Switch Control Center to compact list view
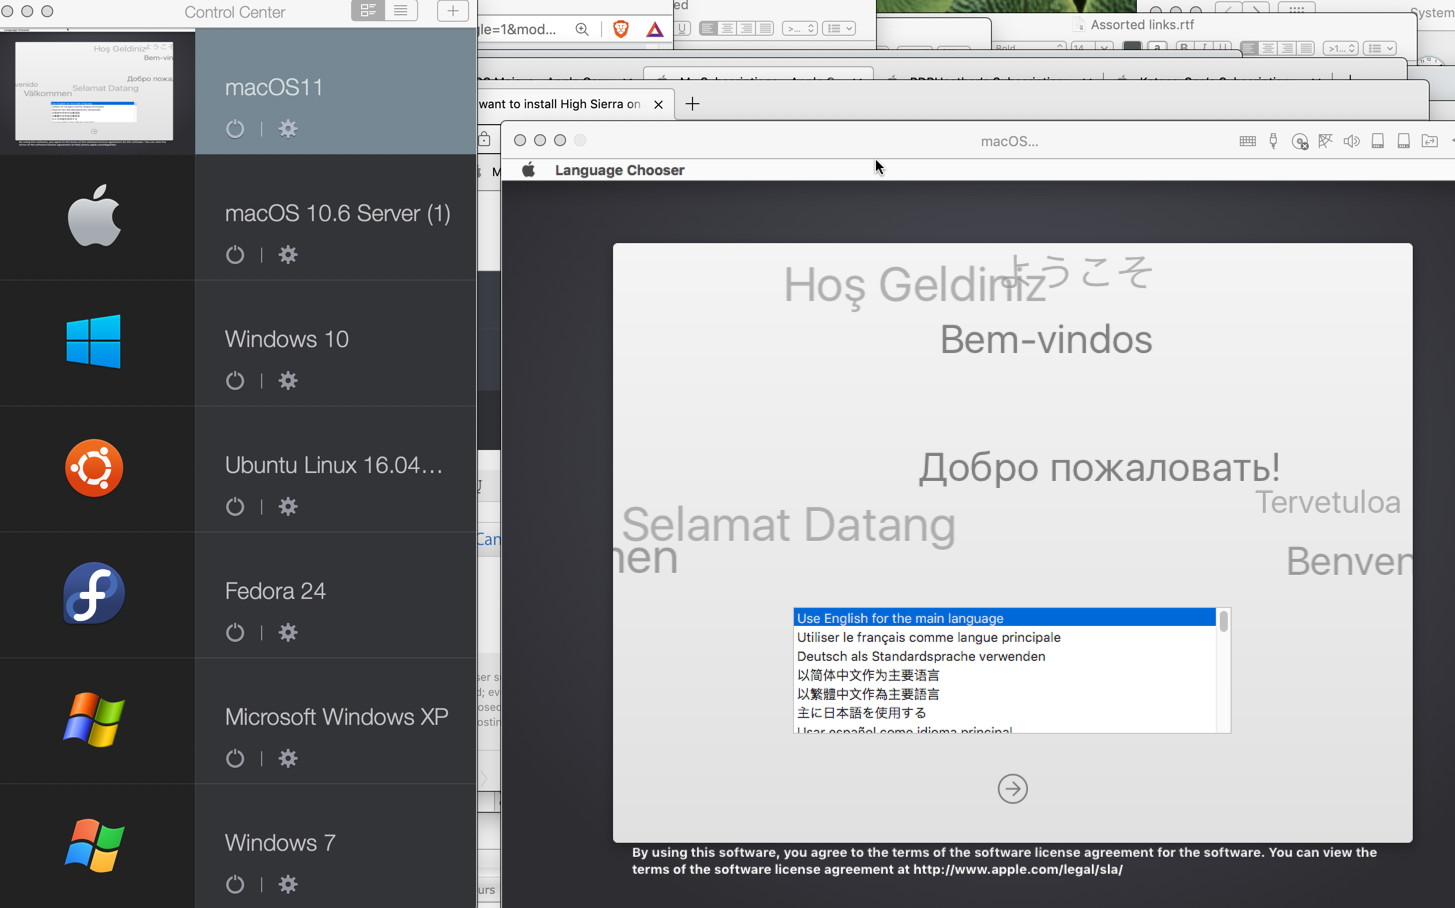The width and height of the screenshot is (1455, 908). tap(401, 11)
